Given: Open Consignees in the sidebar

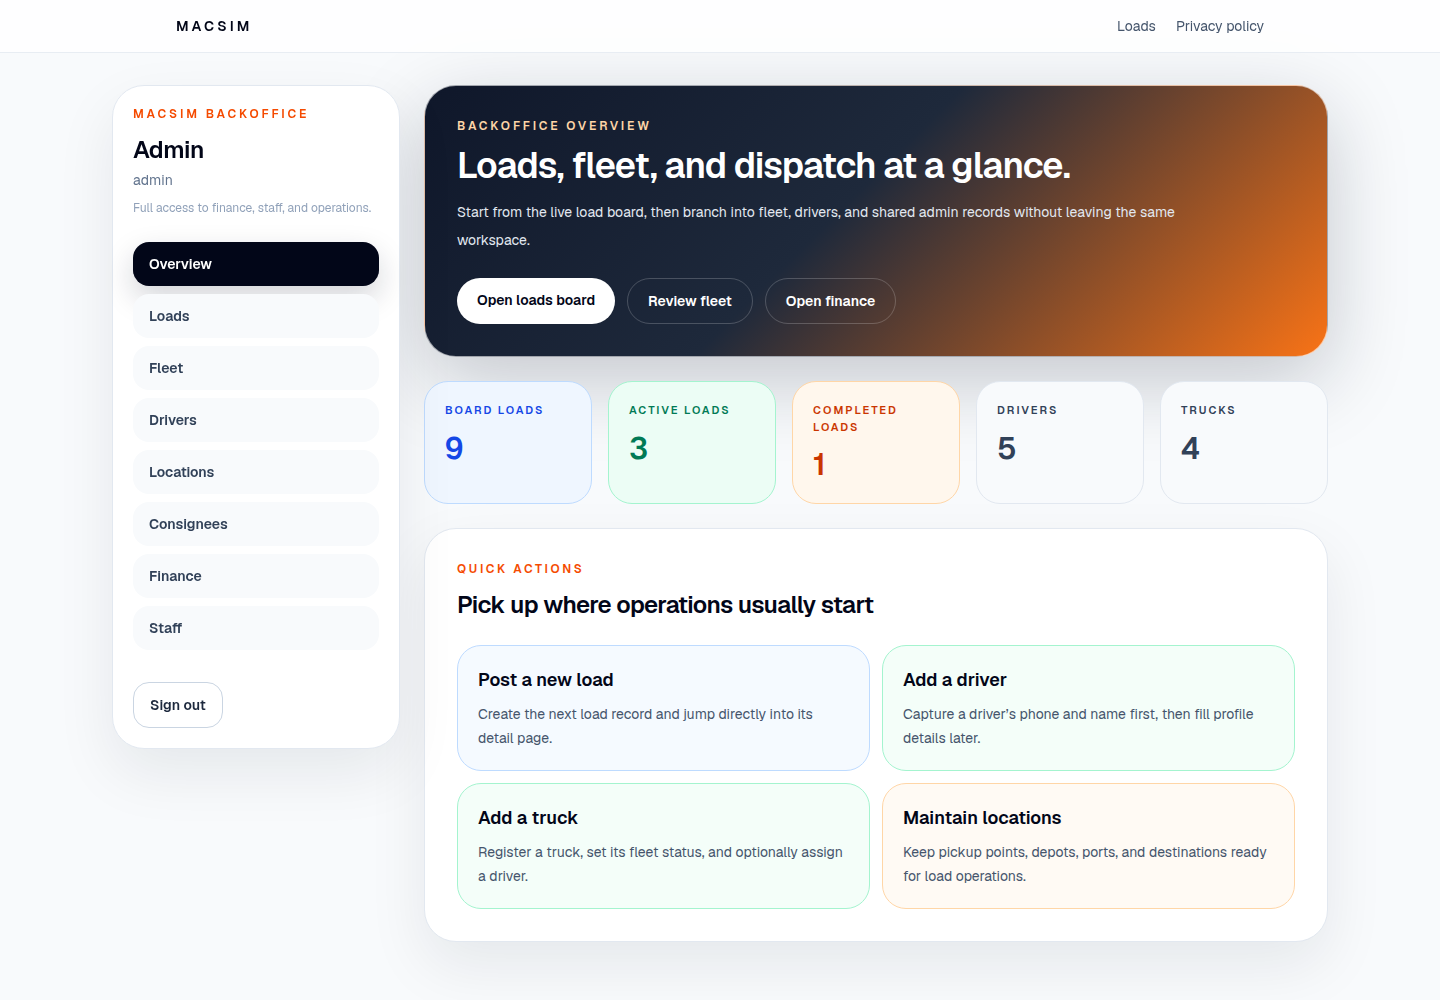Looking at the screenshot, I should coord(256,524).
